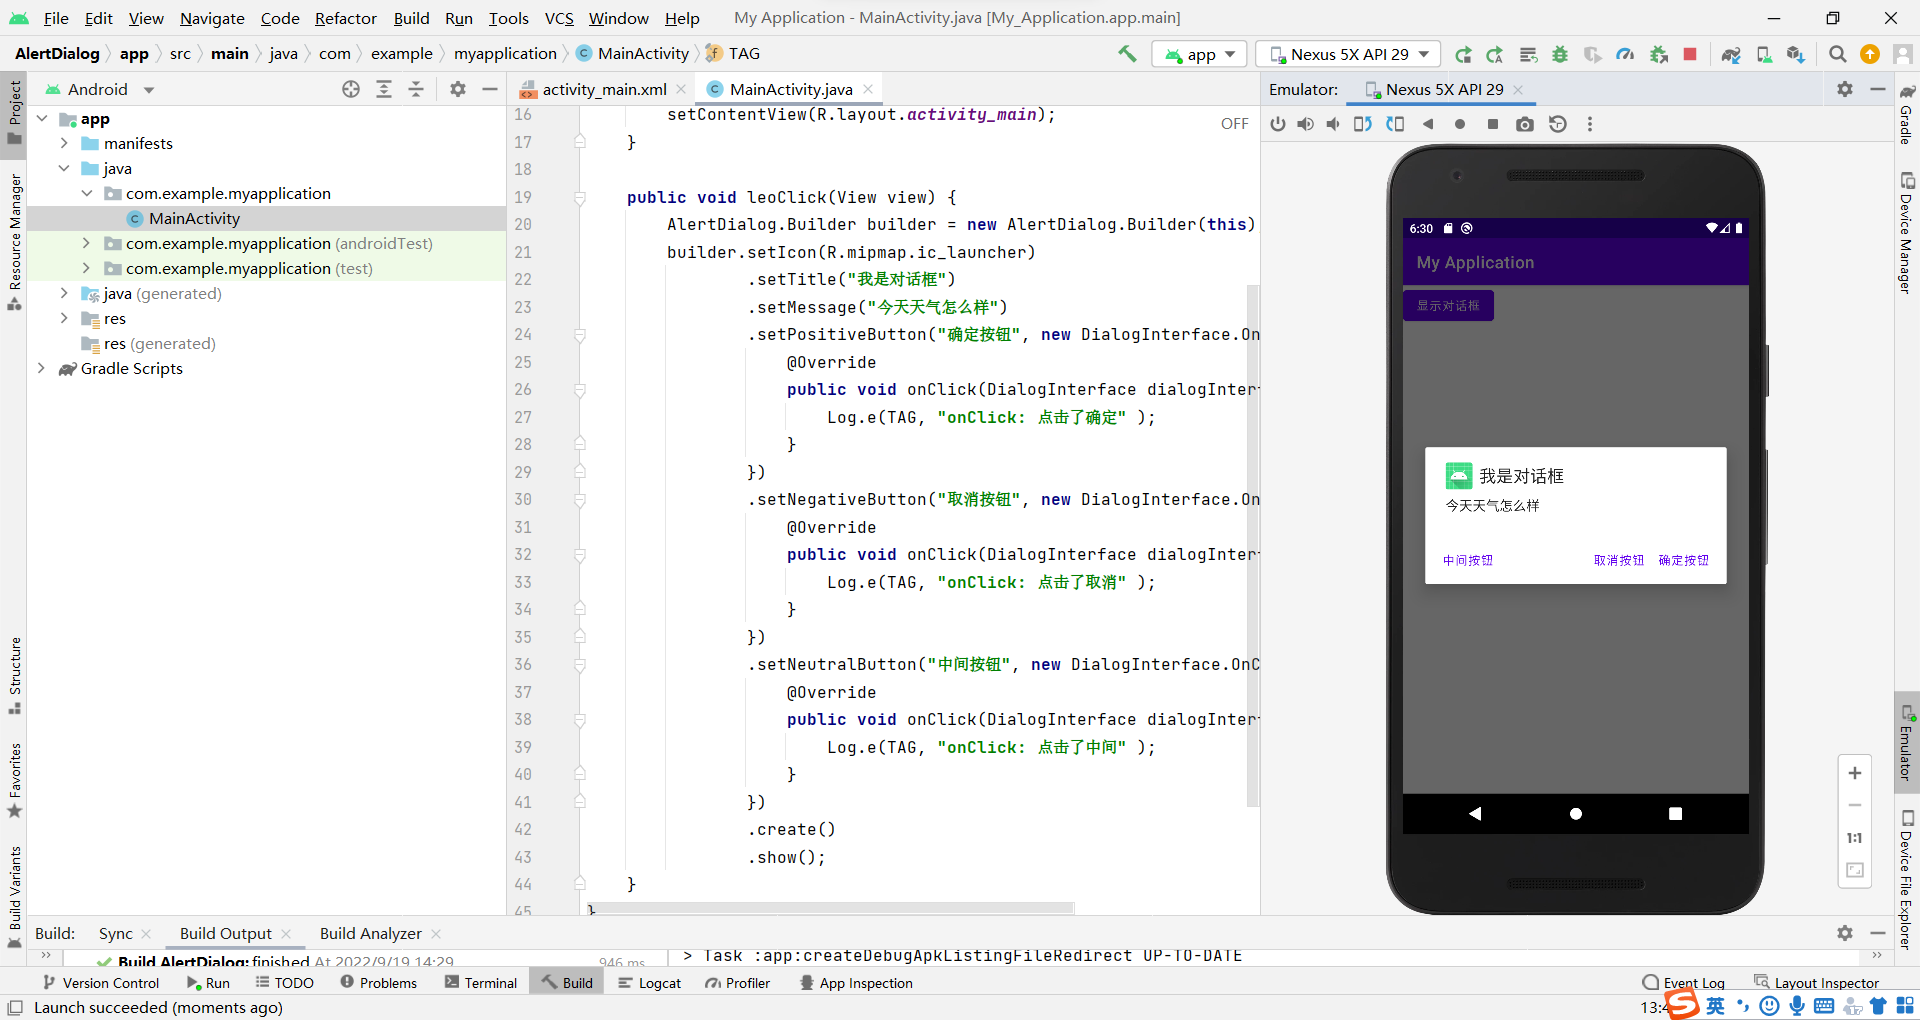The width and height of the screenshot is (1920, 1020).
Task: Take a screenshot of the emulator
Action: coord(1524,124)
